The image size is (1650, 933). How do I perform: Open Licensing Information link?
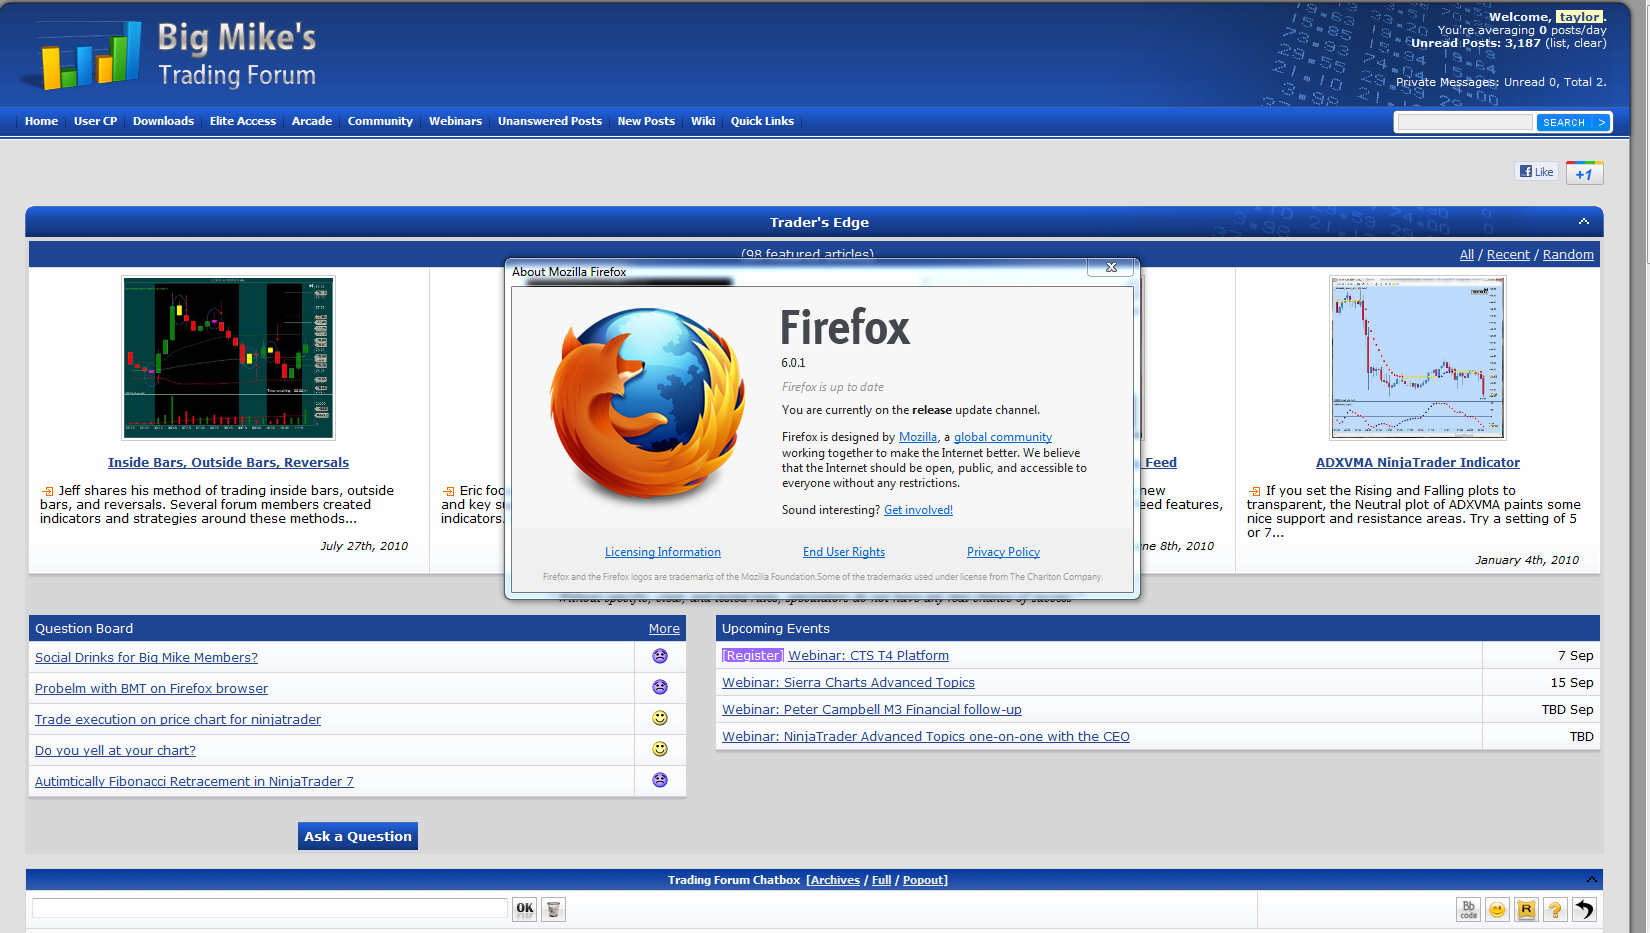click(x=663, y=552)
